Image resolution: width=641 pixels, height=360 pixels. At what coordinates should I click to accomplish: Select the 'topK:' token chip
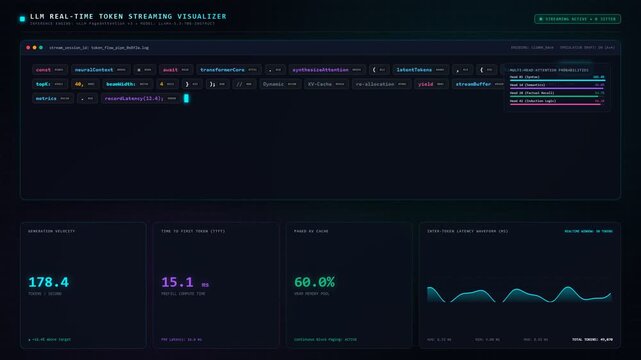[49, 84]
